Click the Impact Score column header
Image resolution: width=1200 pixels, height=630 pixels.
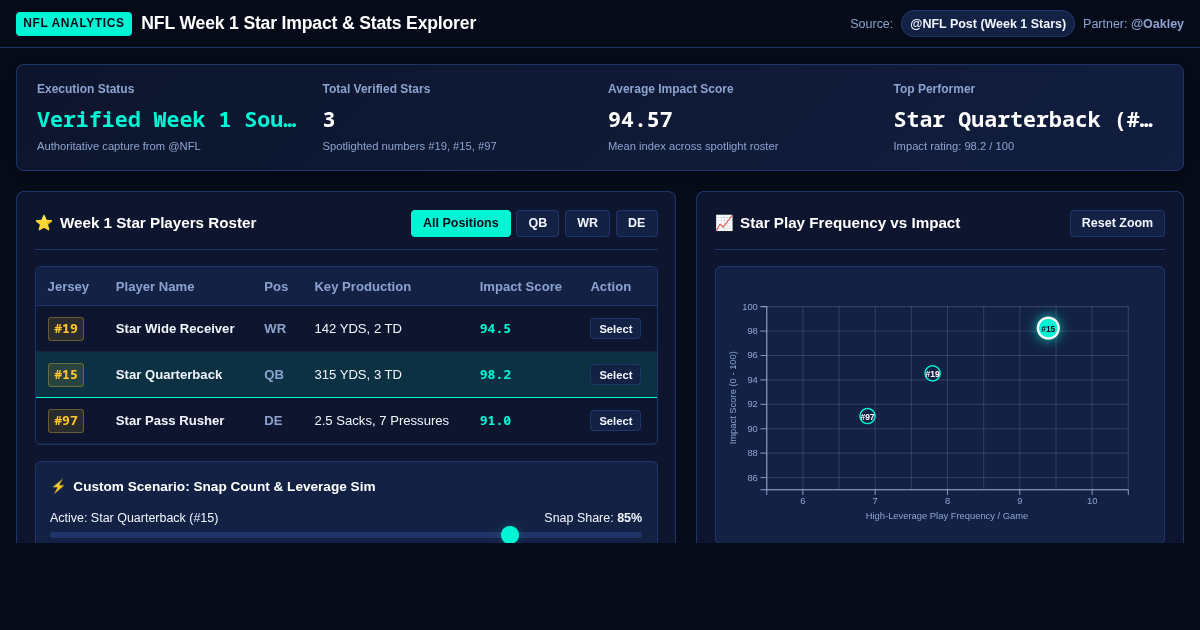point(521,286)
